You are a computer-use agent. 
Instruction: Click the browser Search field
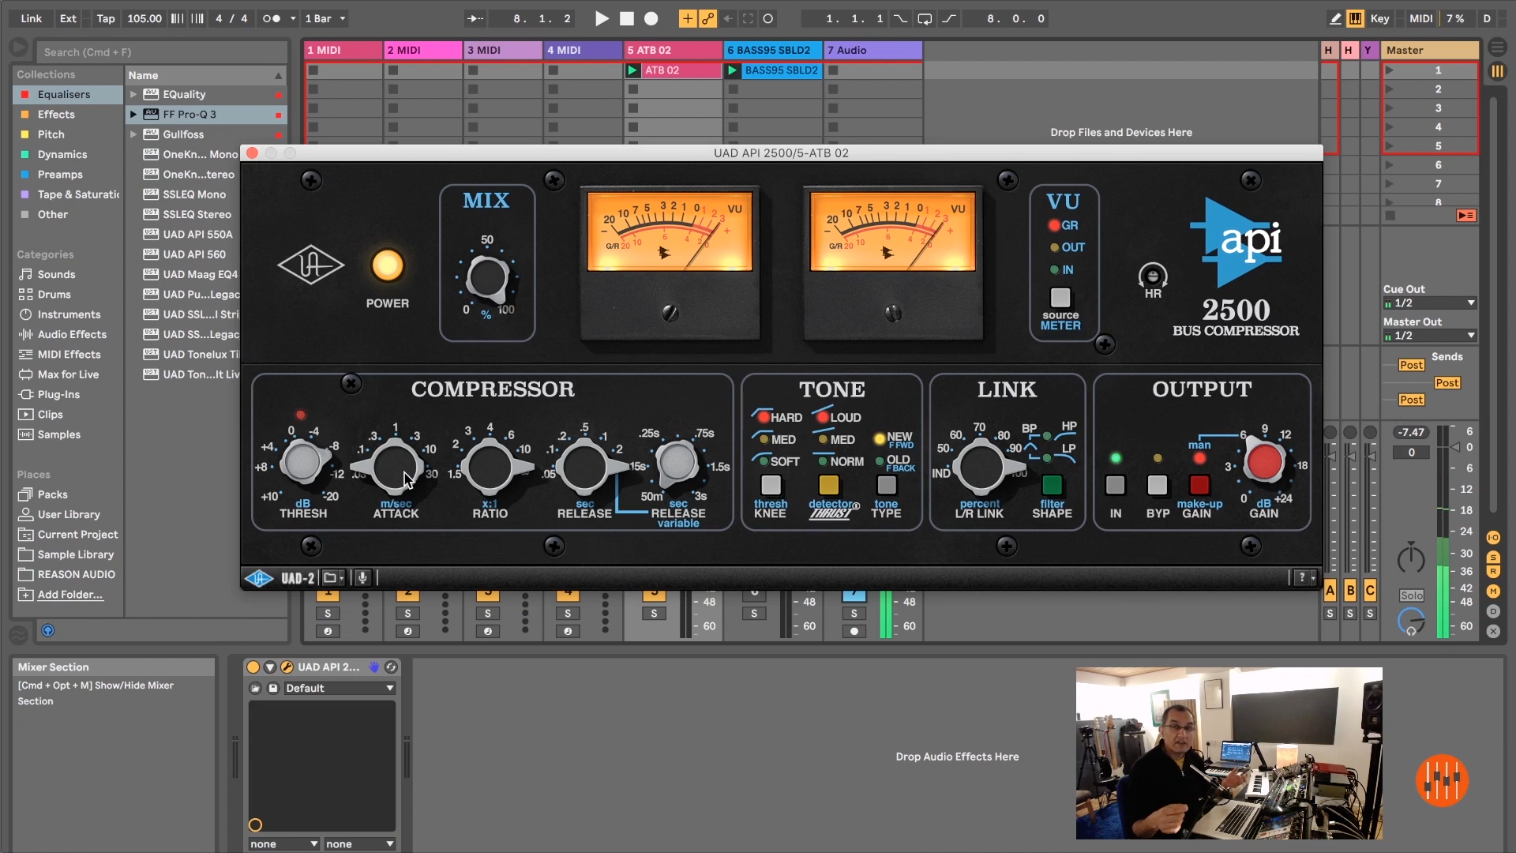point(160,52)
